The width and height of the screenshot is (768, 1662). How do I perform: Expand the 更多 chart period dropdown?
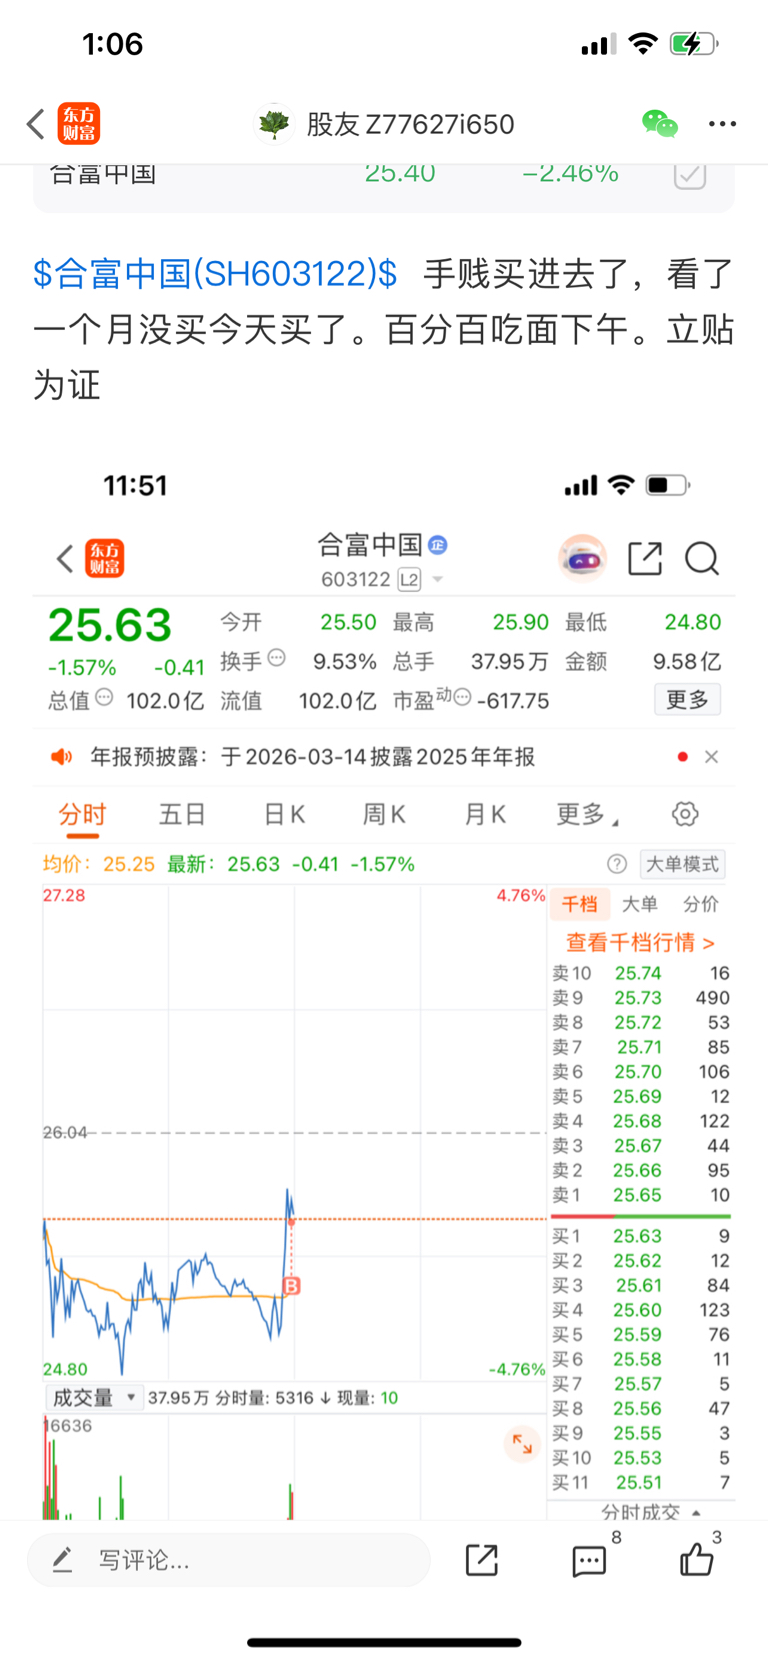pyautogui.click(x=587, y=815)
